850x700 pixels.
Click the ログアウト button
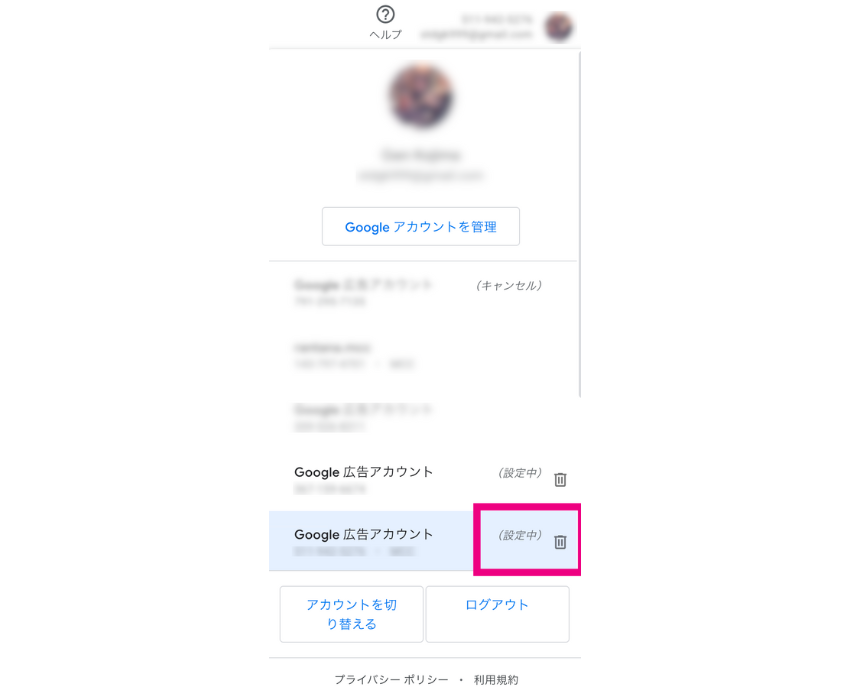point(497,614)
